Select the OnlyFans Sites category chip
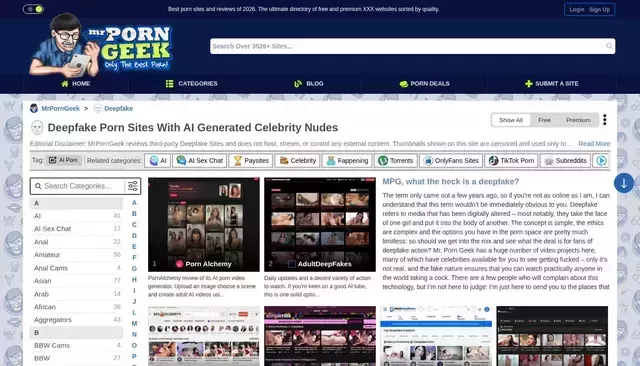Screen dimensions: 640x366 (451, 161)
